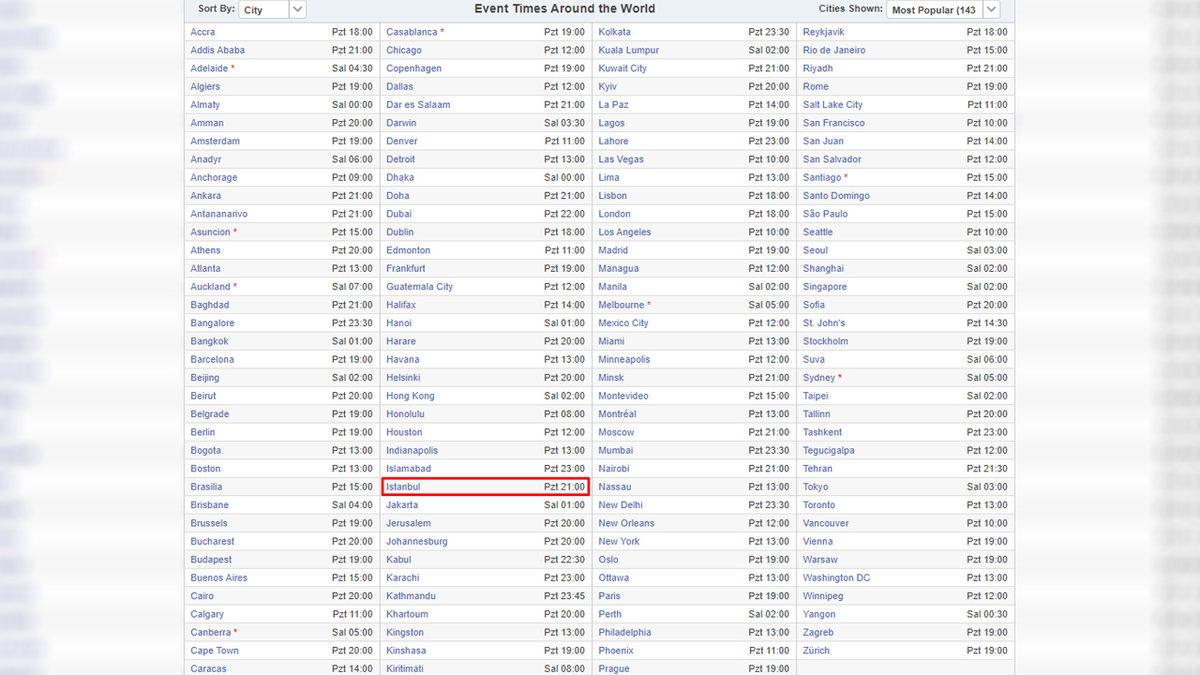1200x675 pixels.
Task: Open the Reykjavik city page
Action: [x=824, y=31]
